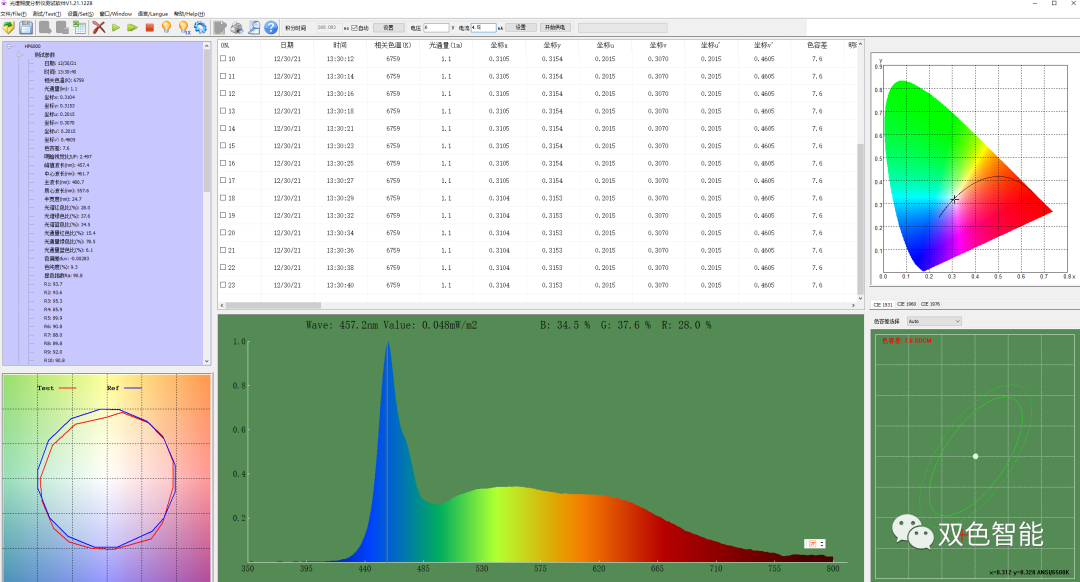Open the Window menu
This screenshot has height=582, width=1080.
click(x=116, y=14)
